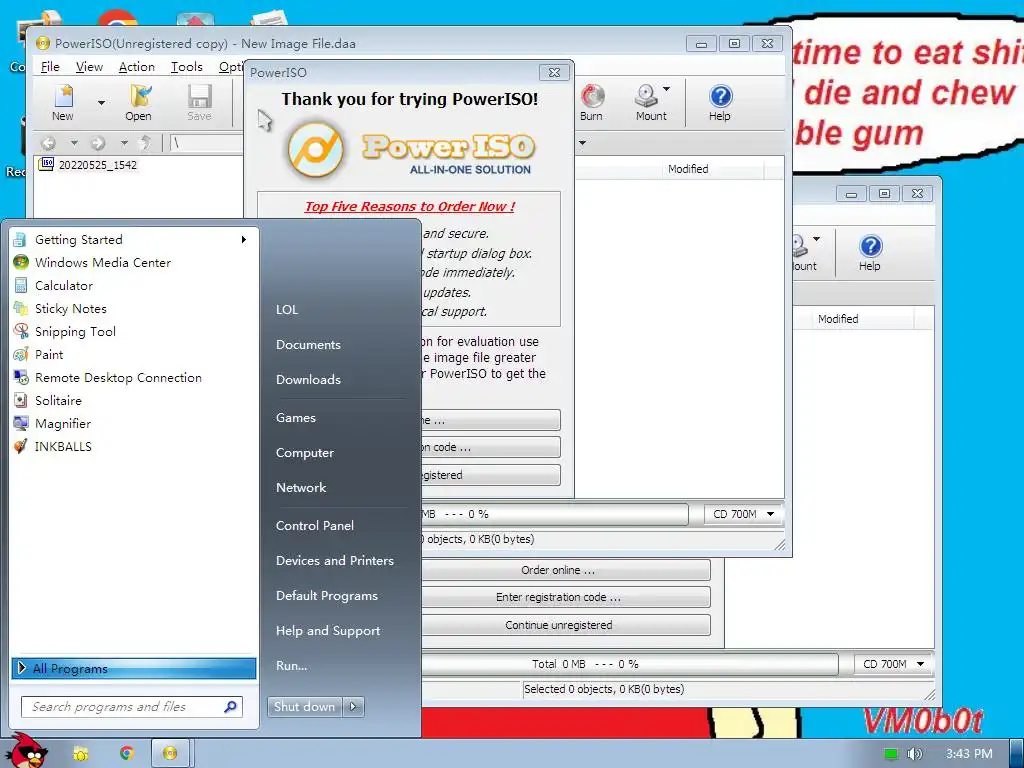The width and height of the screenshot is (1024, 768).
Task: Expand All Programs list
Action: pos(133,668)
